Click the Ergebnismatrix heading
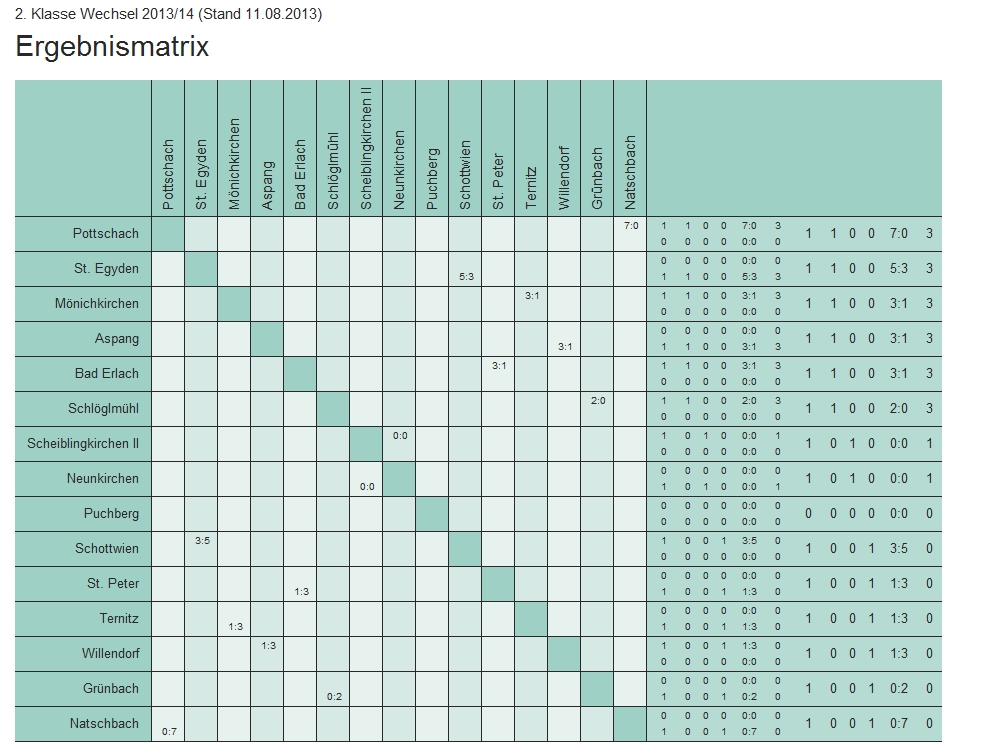 pyautogui.click(x=112, y=47)
